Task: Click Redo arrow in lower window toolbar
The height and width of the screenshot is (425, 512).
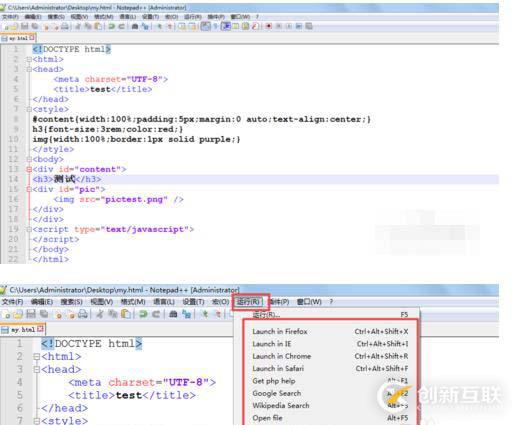Action: 156,314
